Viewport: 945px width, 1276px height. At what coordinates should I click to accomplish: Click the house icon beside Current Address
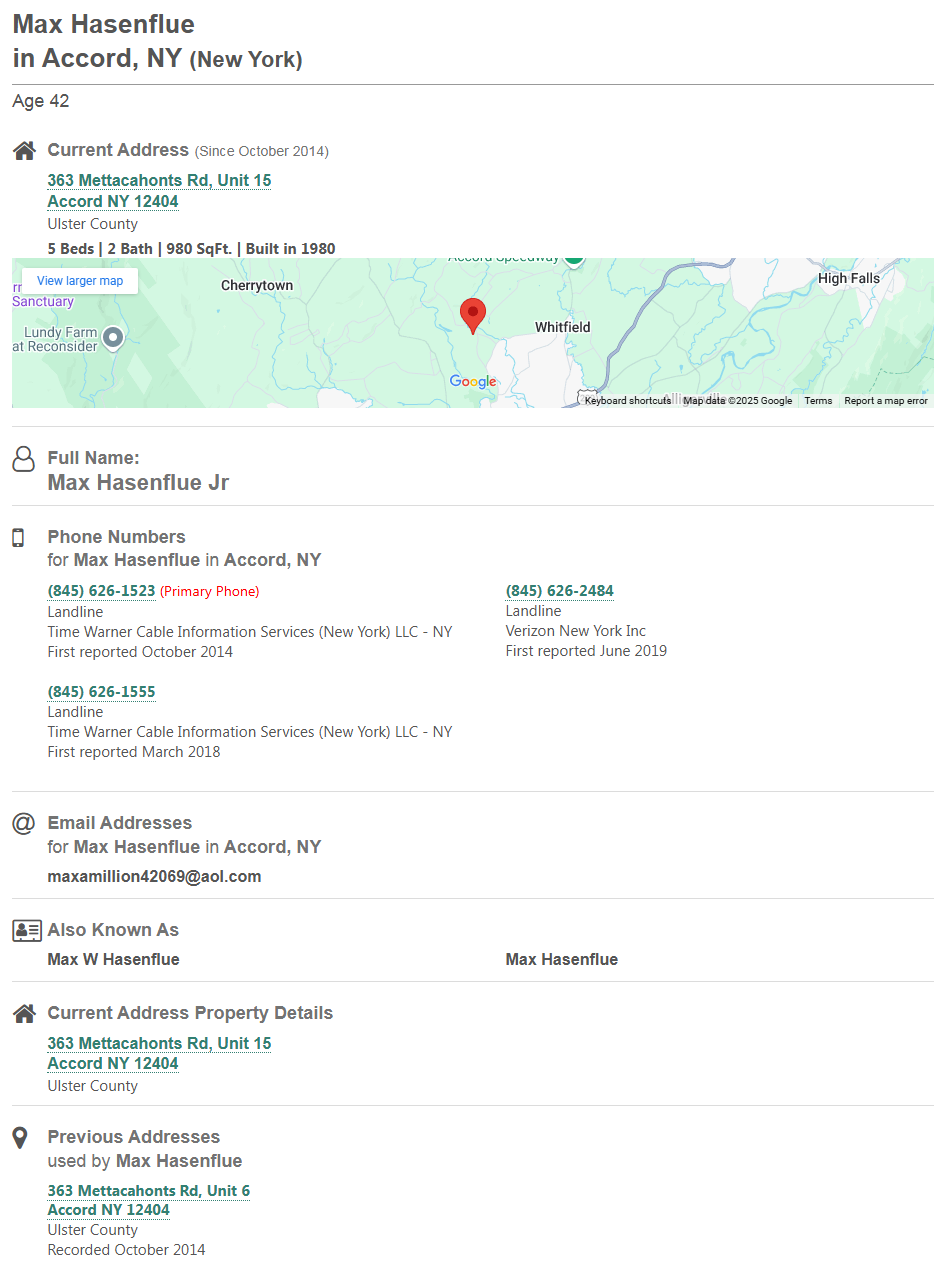pos(24,151)
